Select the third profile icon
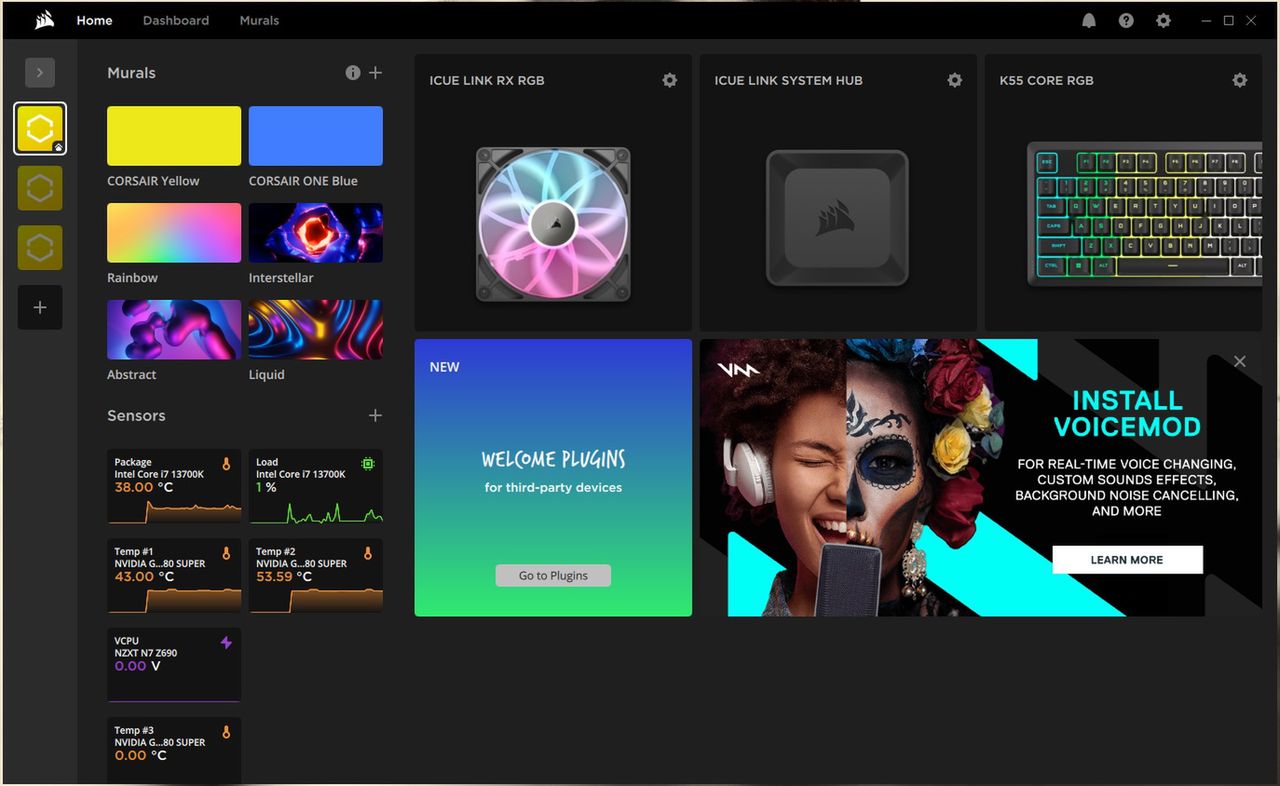1280x786 pixels. coord(40,247)
